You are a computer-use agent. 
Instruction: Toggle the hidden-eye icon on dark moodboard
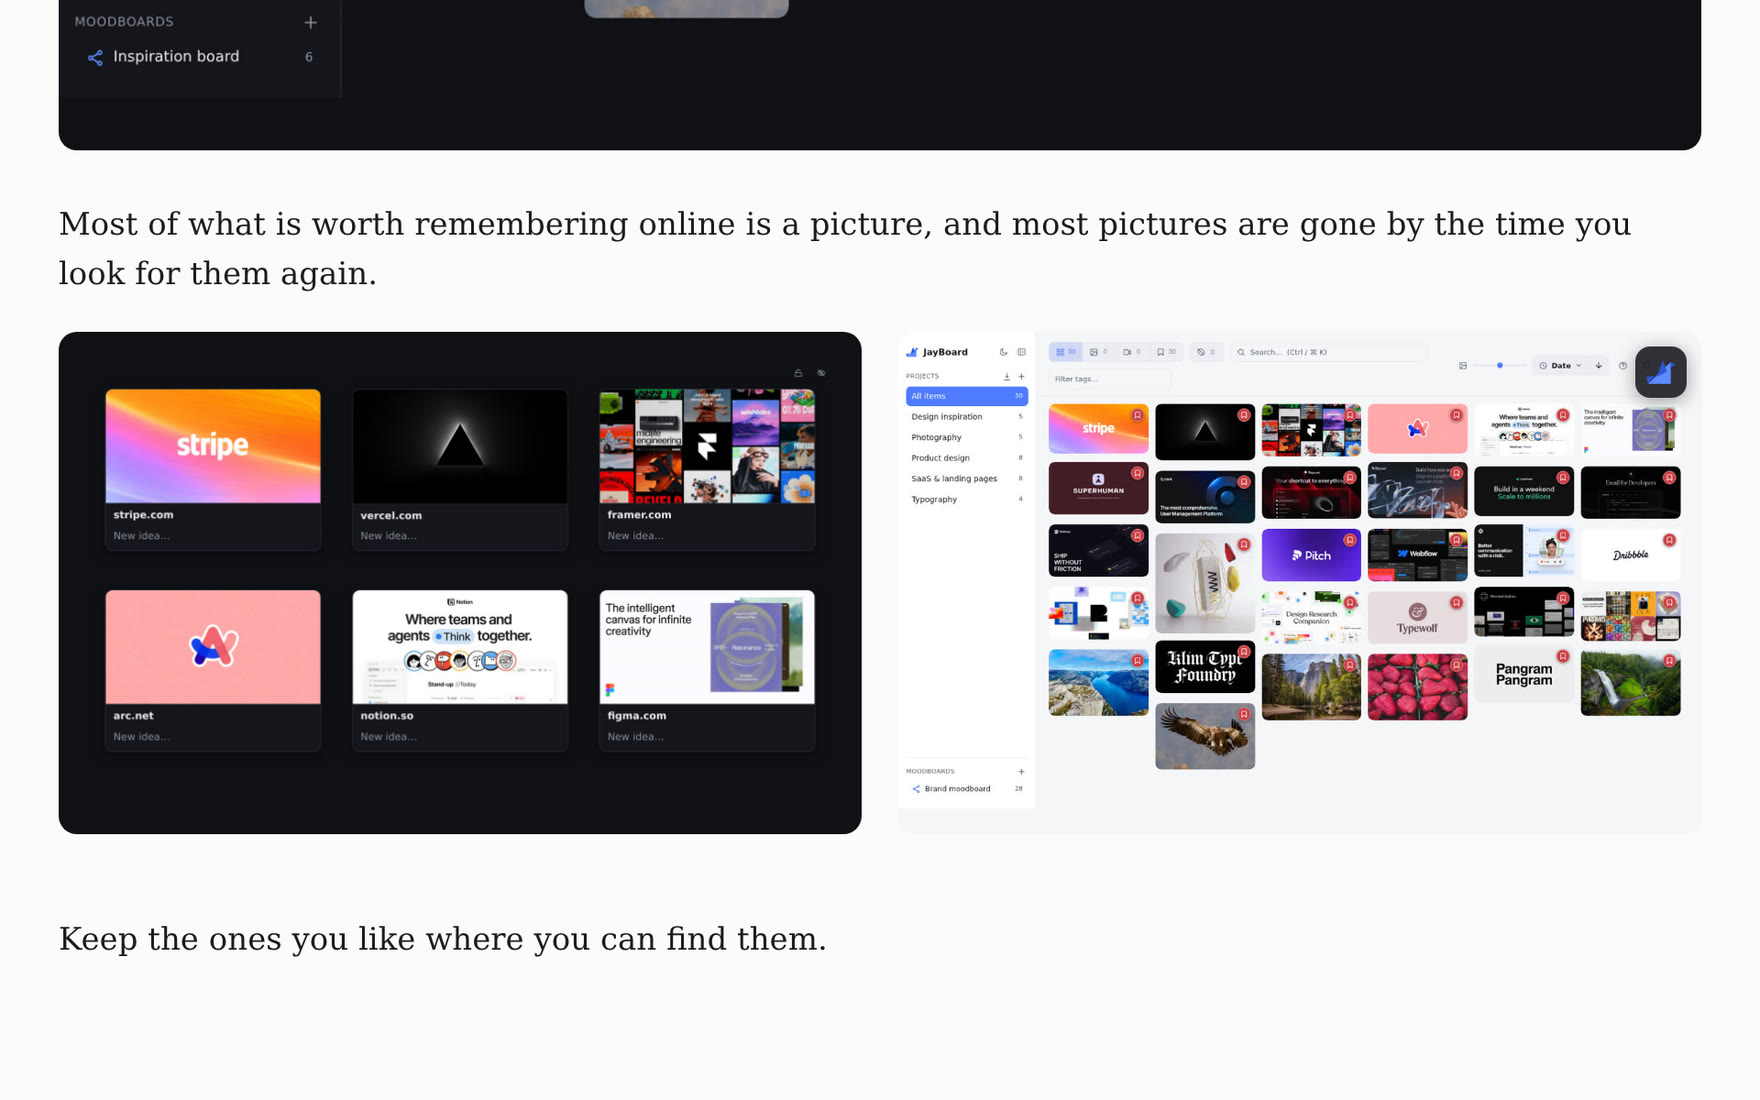pyautogui.click(x=821, y=373)
